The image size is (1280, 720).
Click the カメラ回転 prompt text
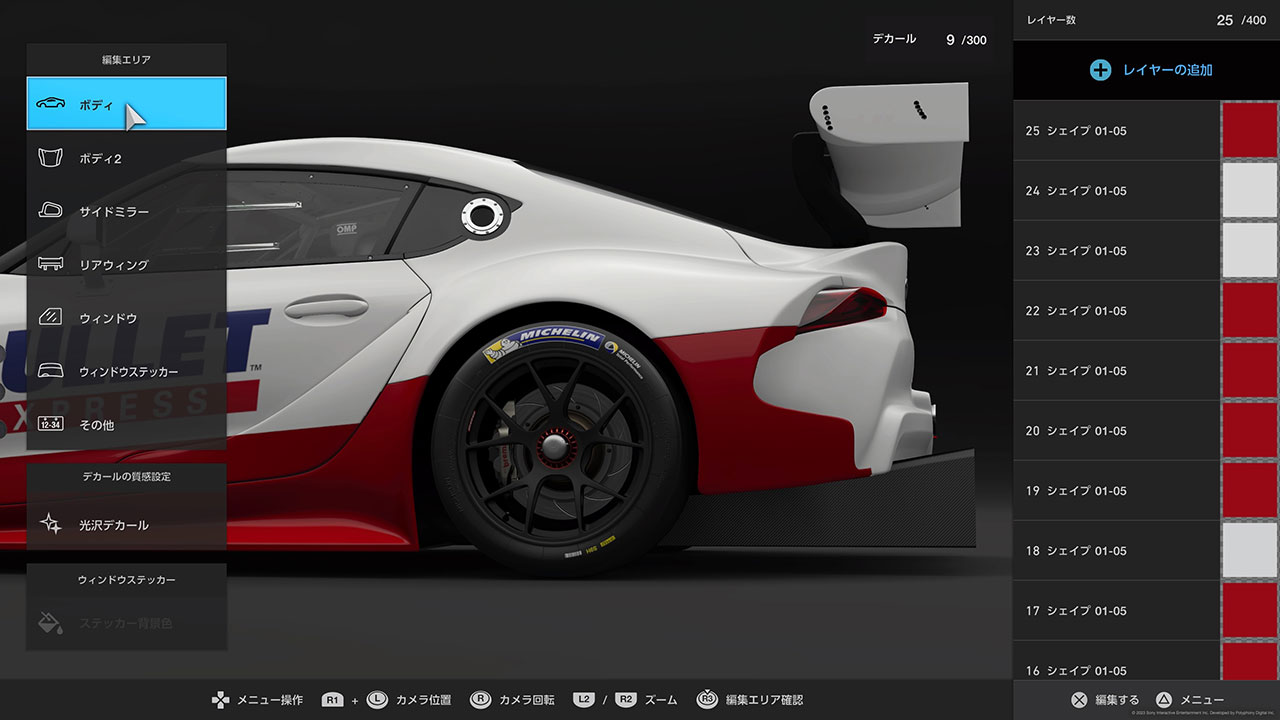coord(526,700)
